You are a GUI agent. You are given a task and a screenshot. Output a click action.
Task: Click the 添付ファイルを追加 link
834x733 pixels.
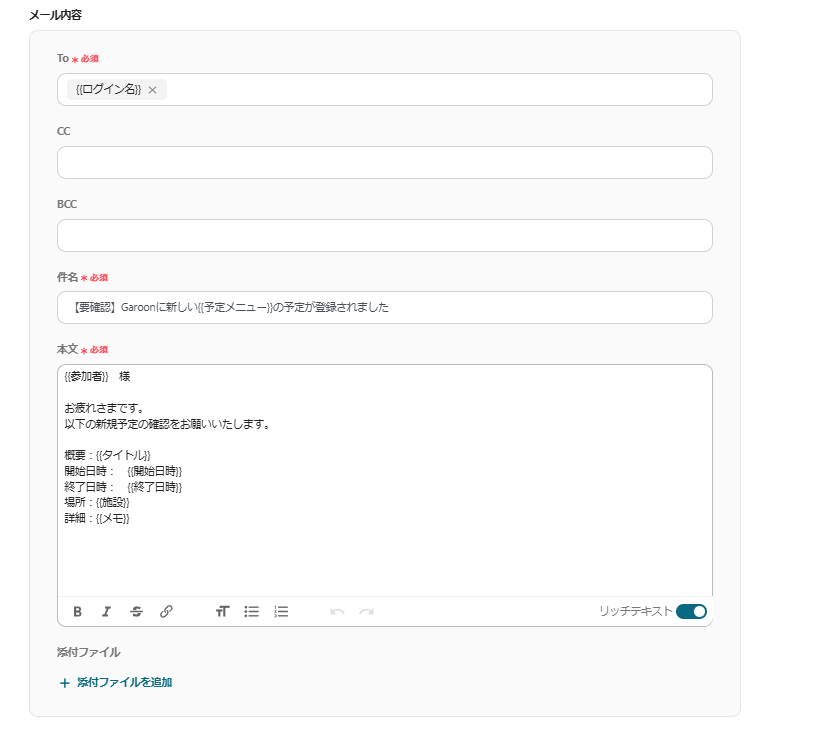click(x=124, y=682)
